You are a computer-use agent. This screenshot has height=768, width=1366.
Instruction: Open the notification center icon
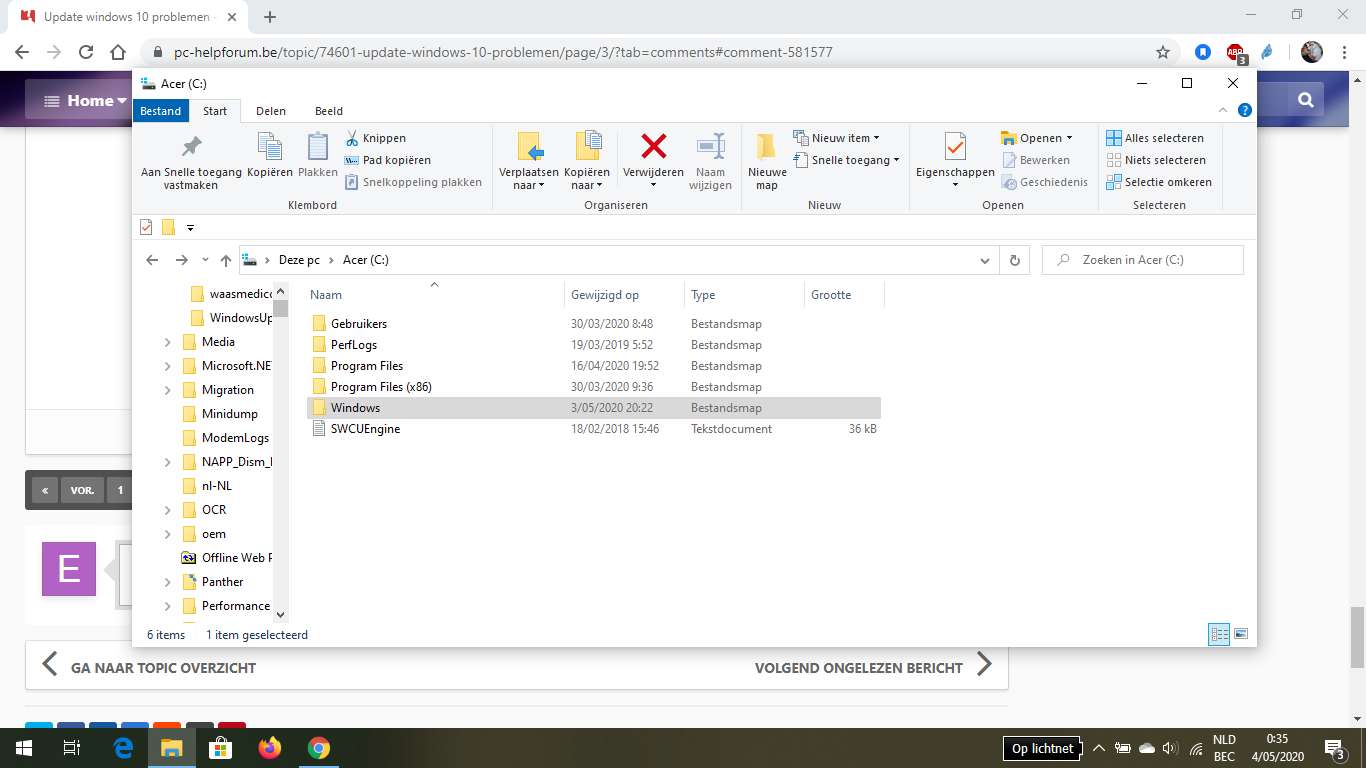(x=1334, y=747)
